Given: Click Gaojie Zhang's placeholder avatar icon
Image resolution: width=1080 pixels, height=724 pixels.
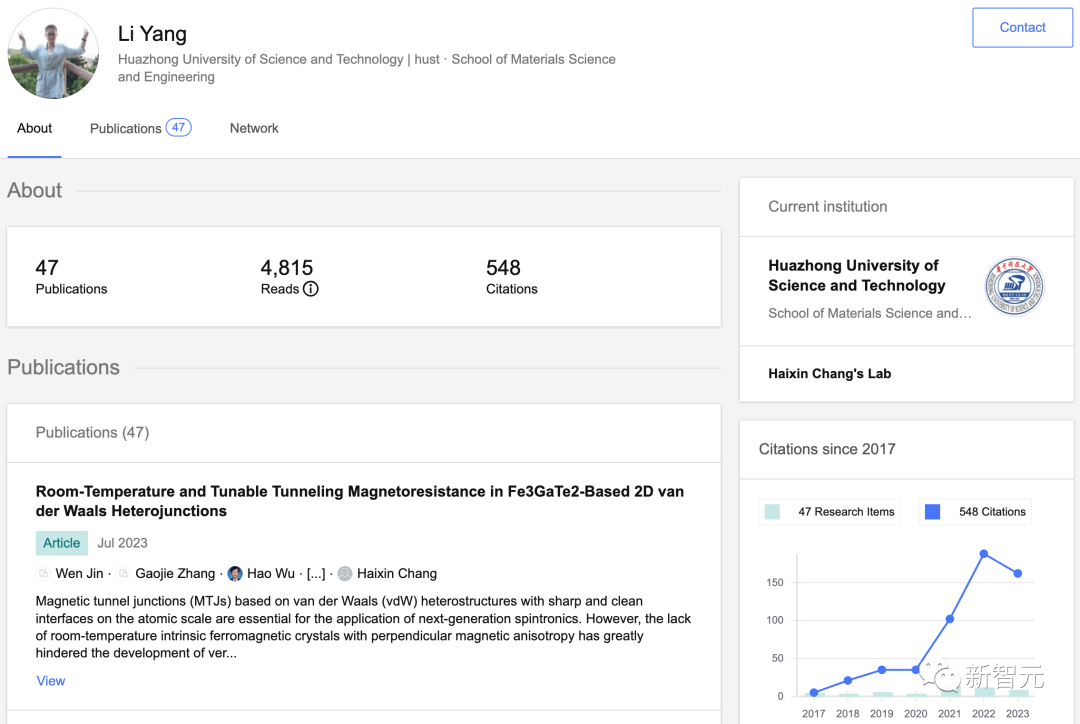Looking at the screenshot, I should (x=123, y=573).
